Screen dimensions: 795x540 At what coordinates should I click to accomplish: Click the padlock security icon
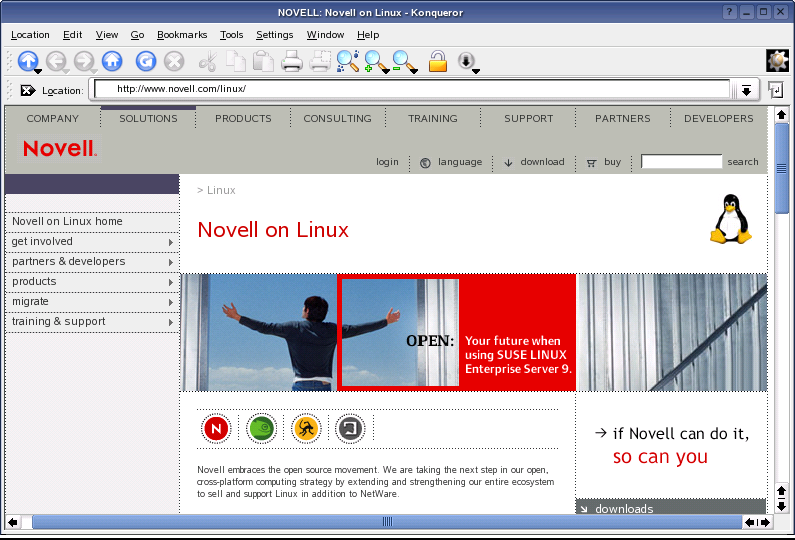point(437,62)
